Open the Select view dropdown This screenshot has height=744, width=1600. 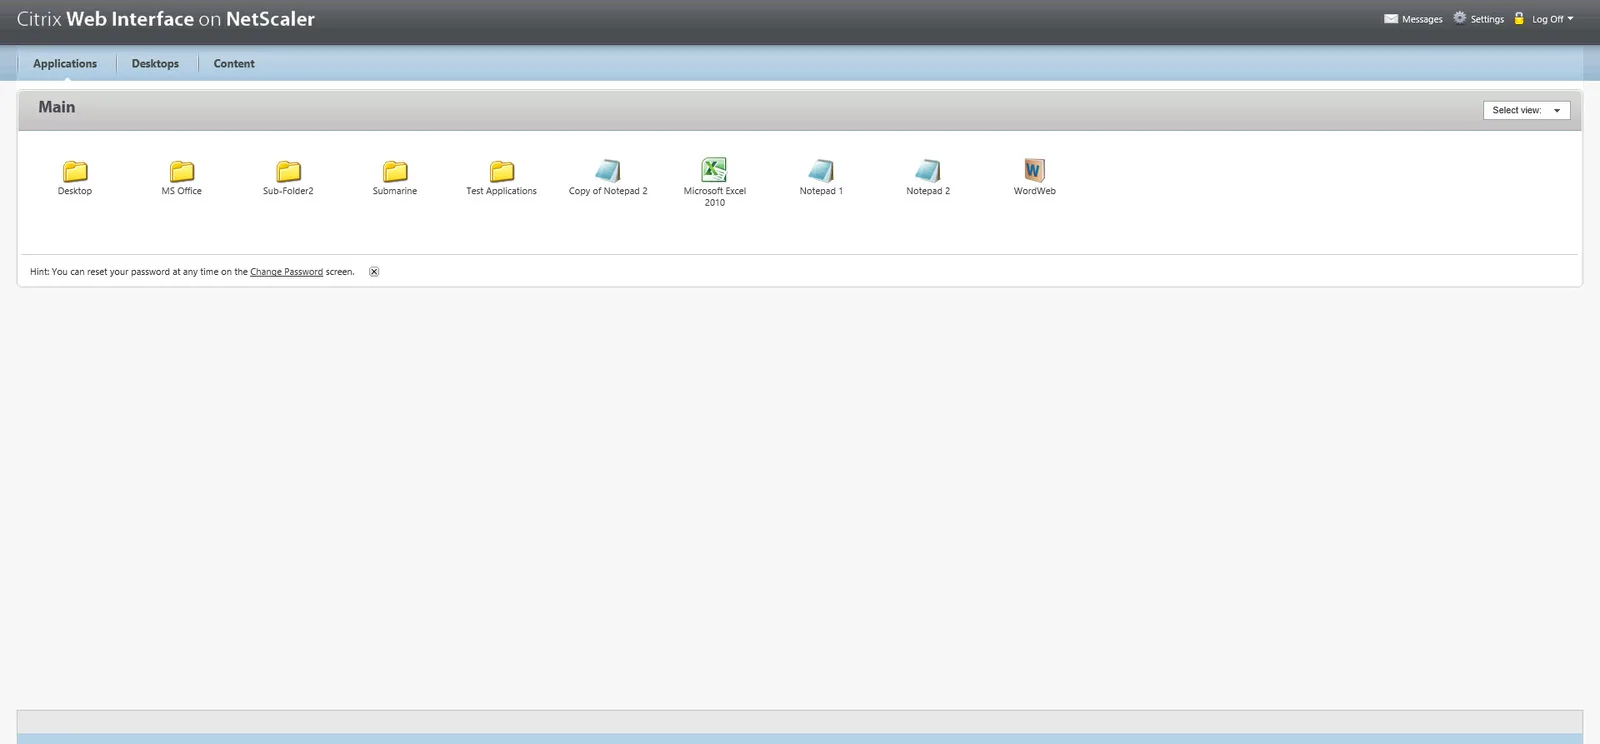(x=1526, y=110)
